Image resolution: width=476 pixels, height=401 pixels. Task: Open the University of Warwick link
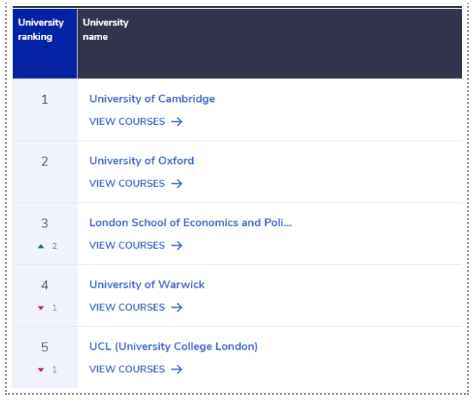(x=147, y=285)
